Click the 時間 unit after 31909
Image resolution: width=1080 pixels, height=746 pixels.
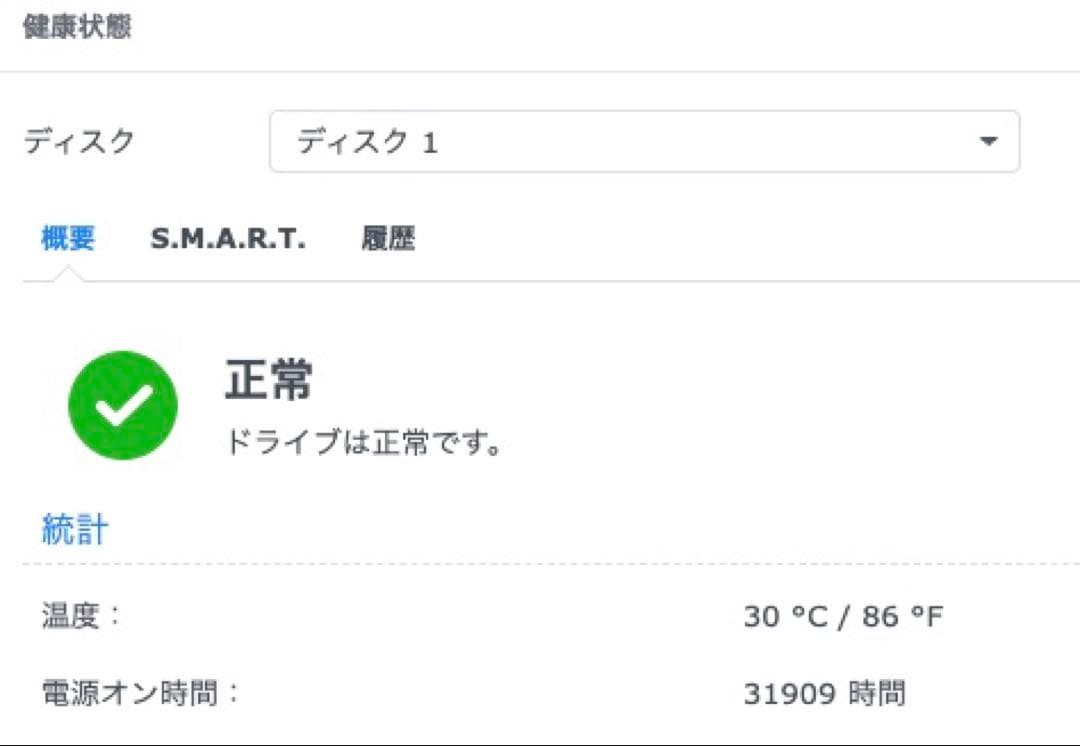point(878,693)
